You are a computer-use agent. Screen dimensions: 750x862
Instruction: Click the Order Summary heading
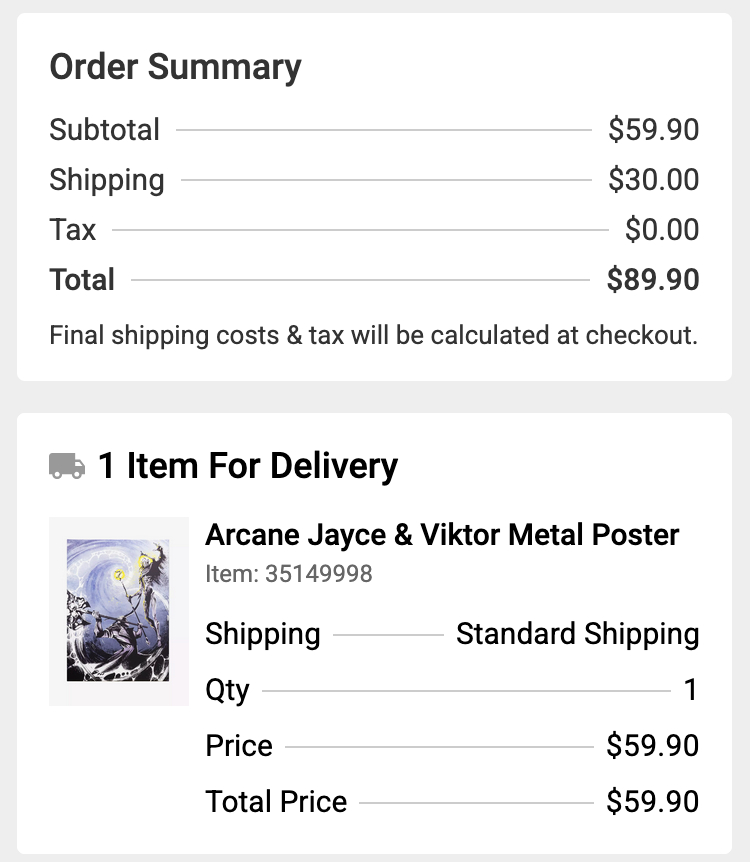coord(175,67)
